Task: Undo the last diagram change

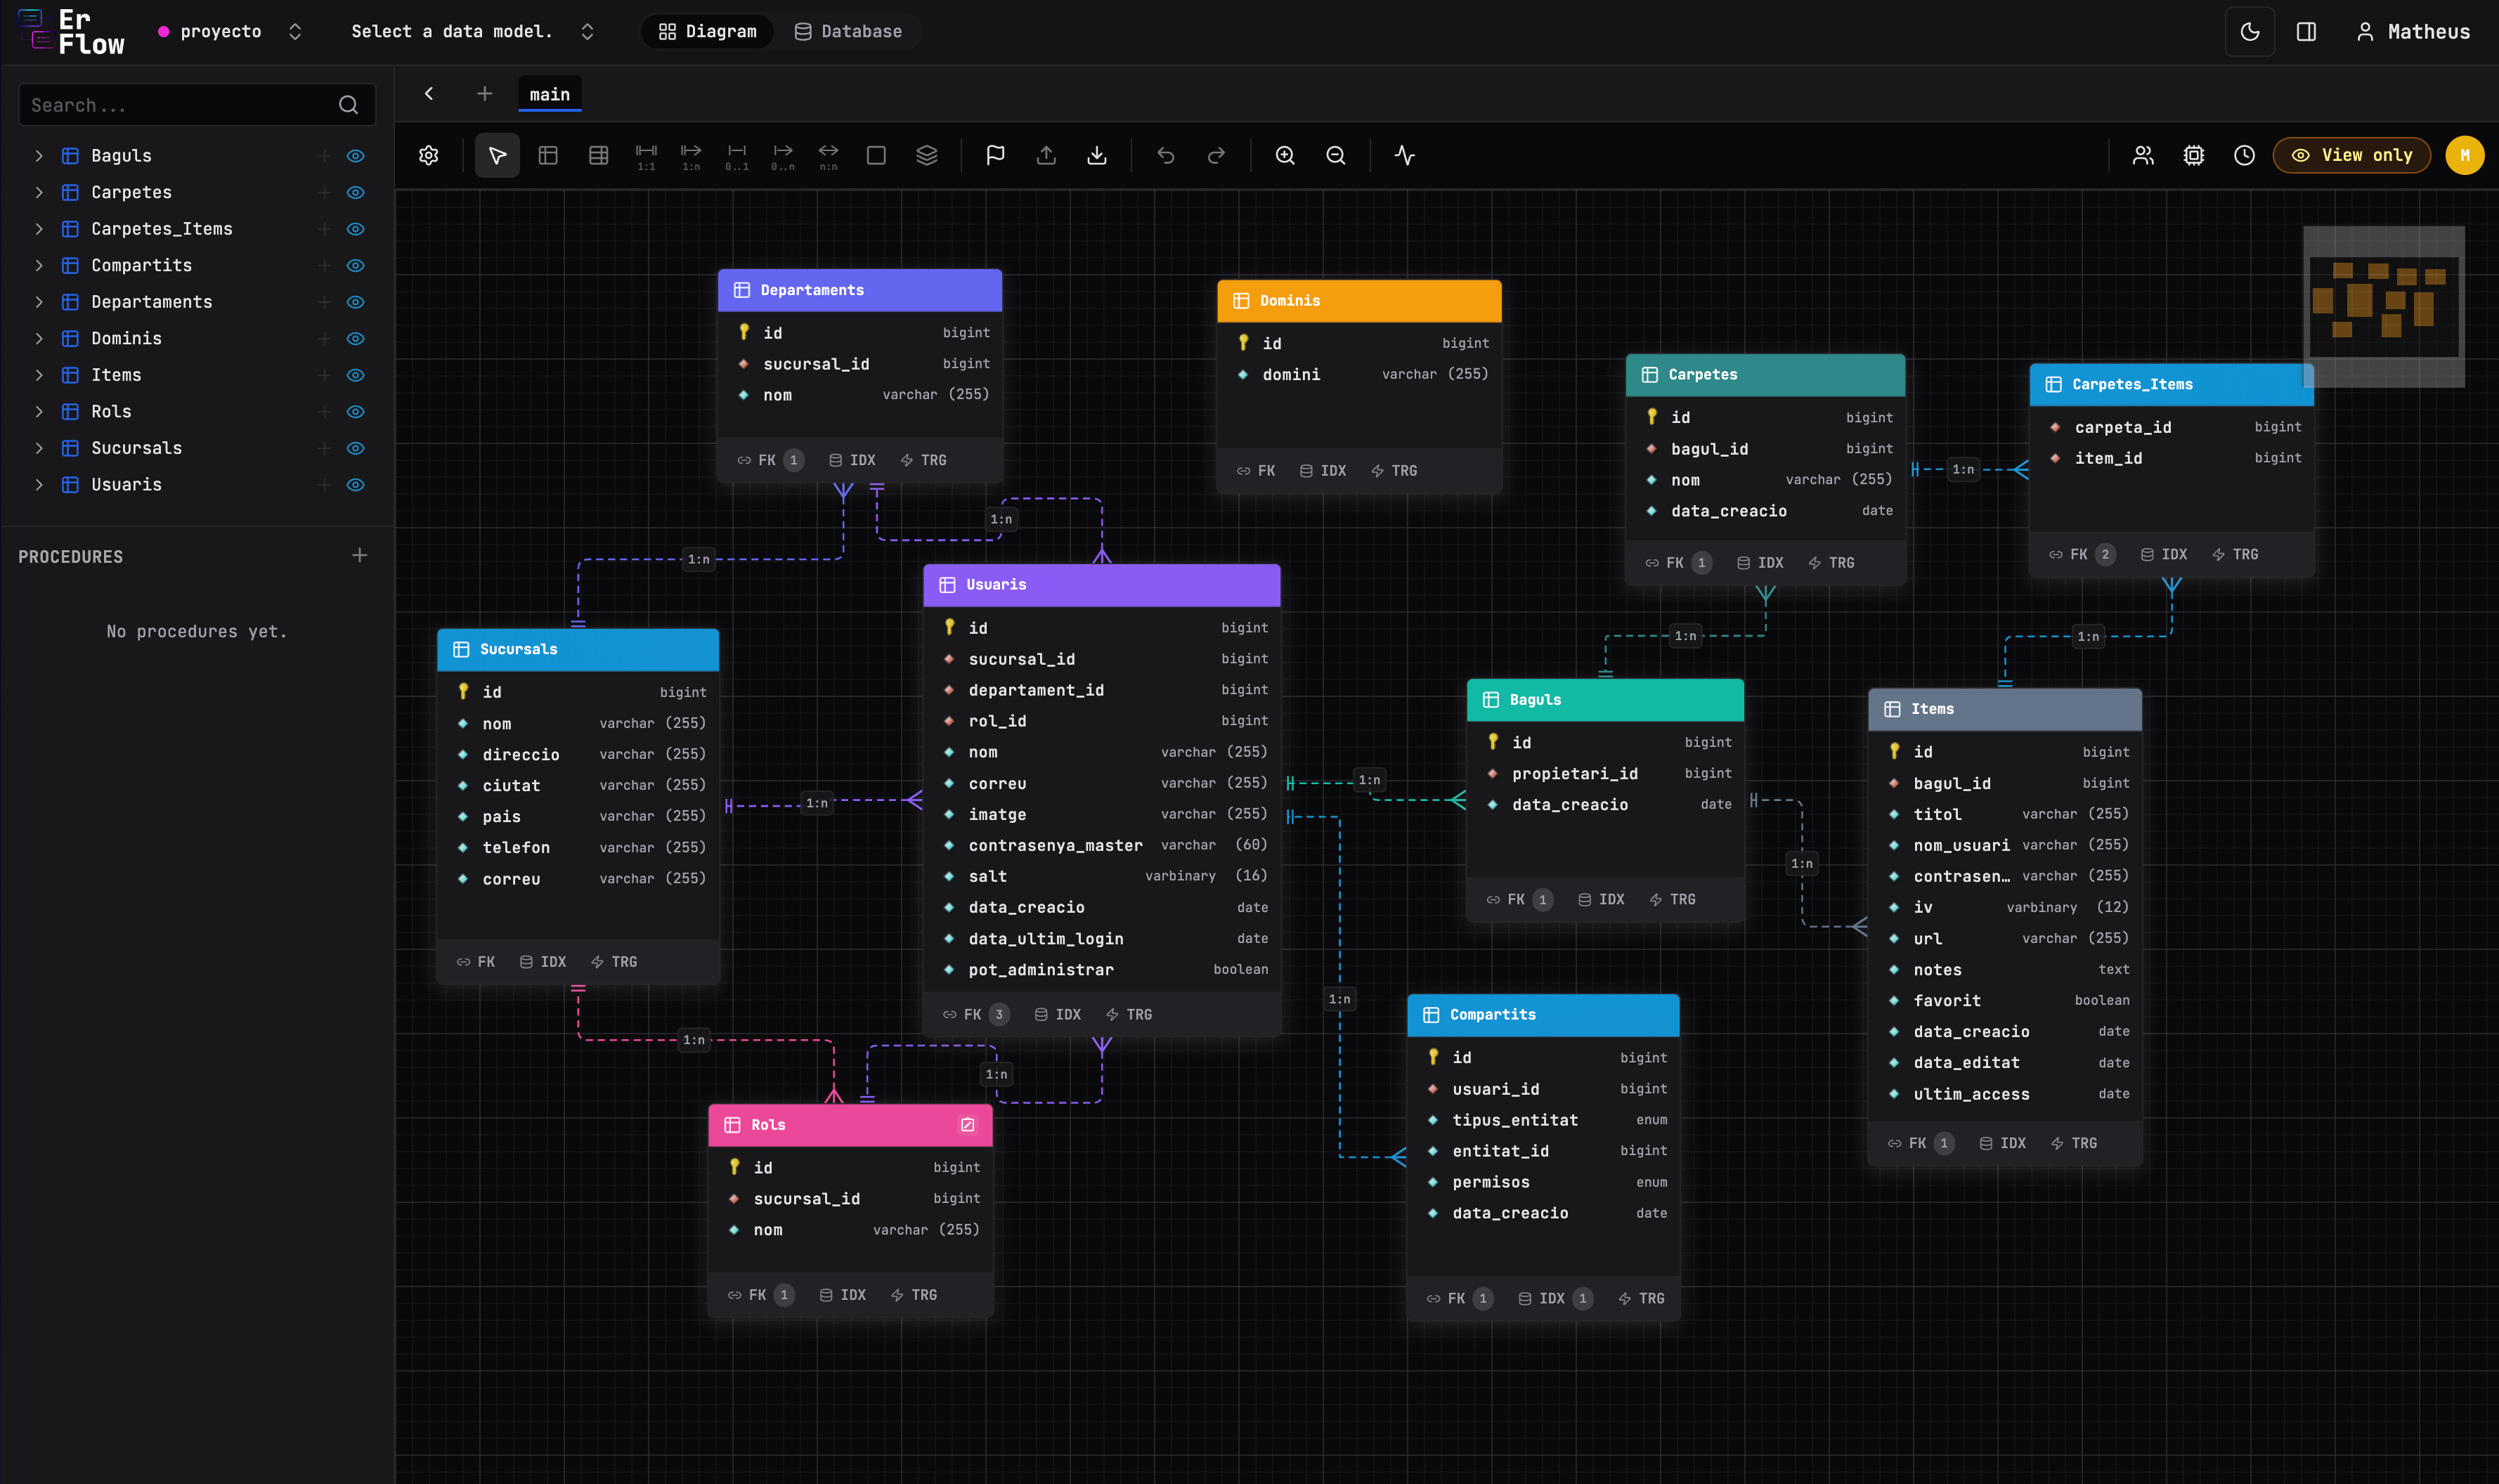Action: pyautogui.click(x=1166, y=155)
